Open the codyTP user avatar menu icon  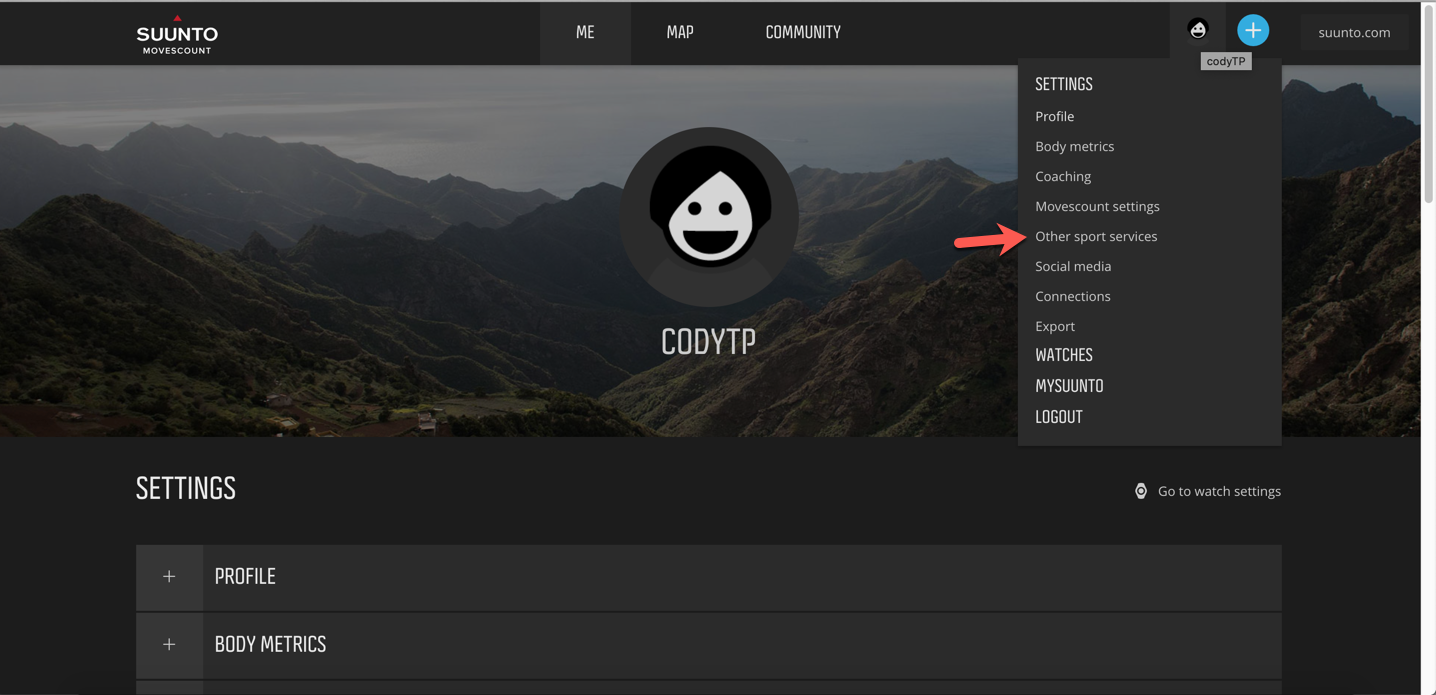point(1197,30)
